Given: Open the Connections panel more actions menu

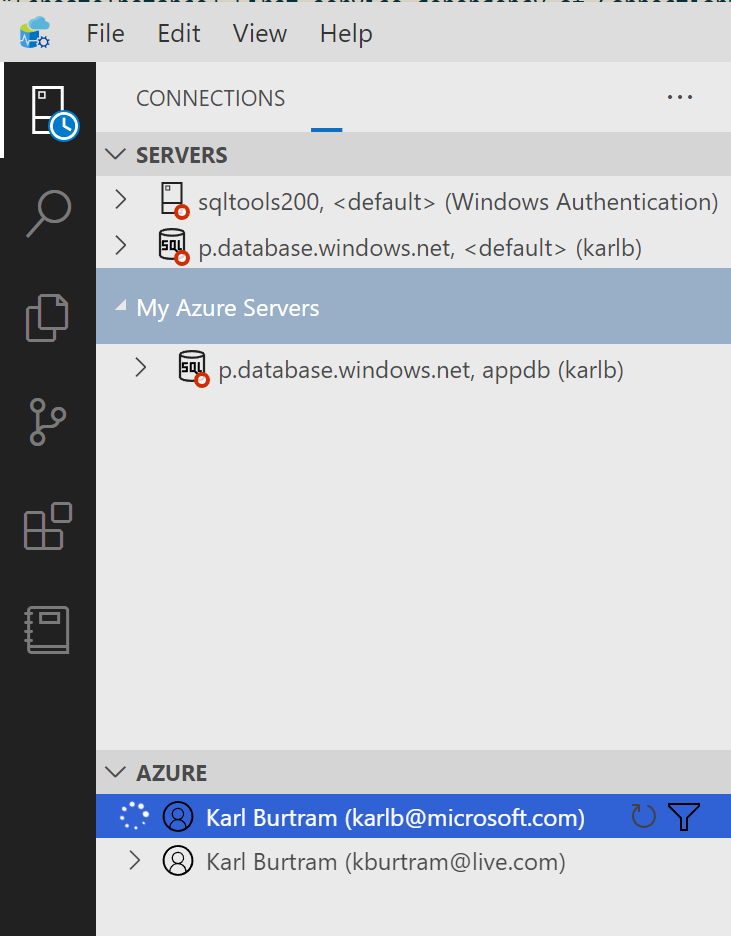Looking at the screenshot, I should click(680, 97).
